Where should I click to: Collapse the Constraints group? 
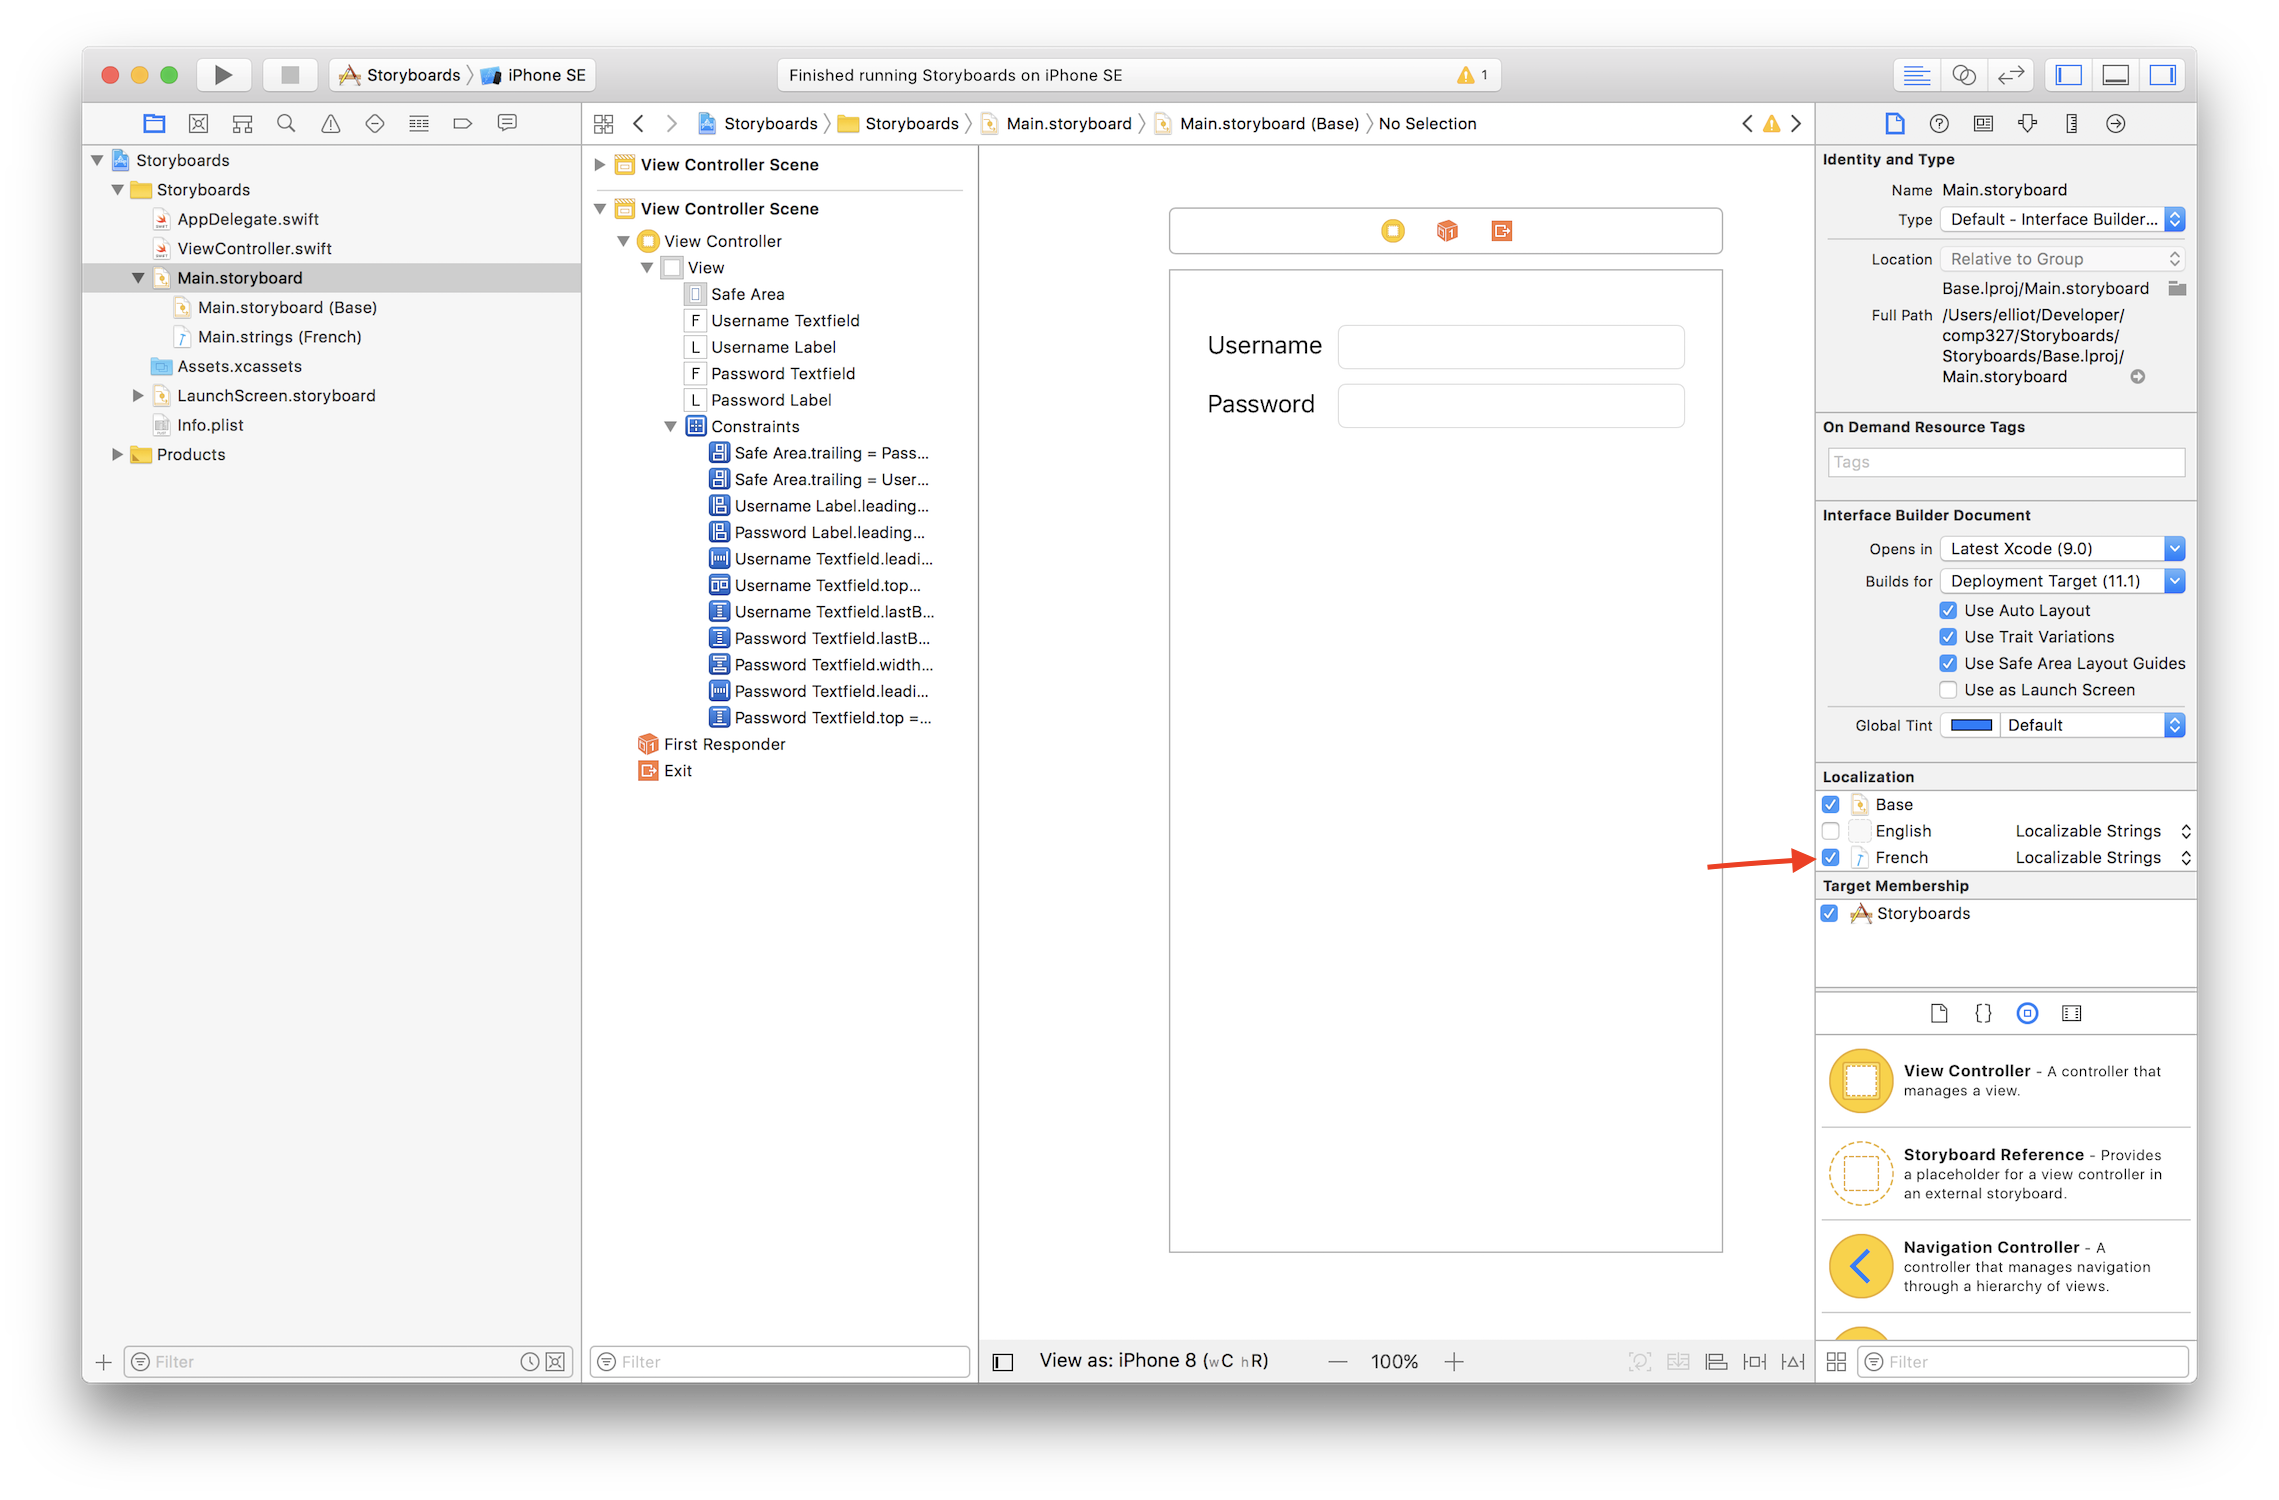671,427
